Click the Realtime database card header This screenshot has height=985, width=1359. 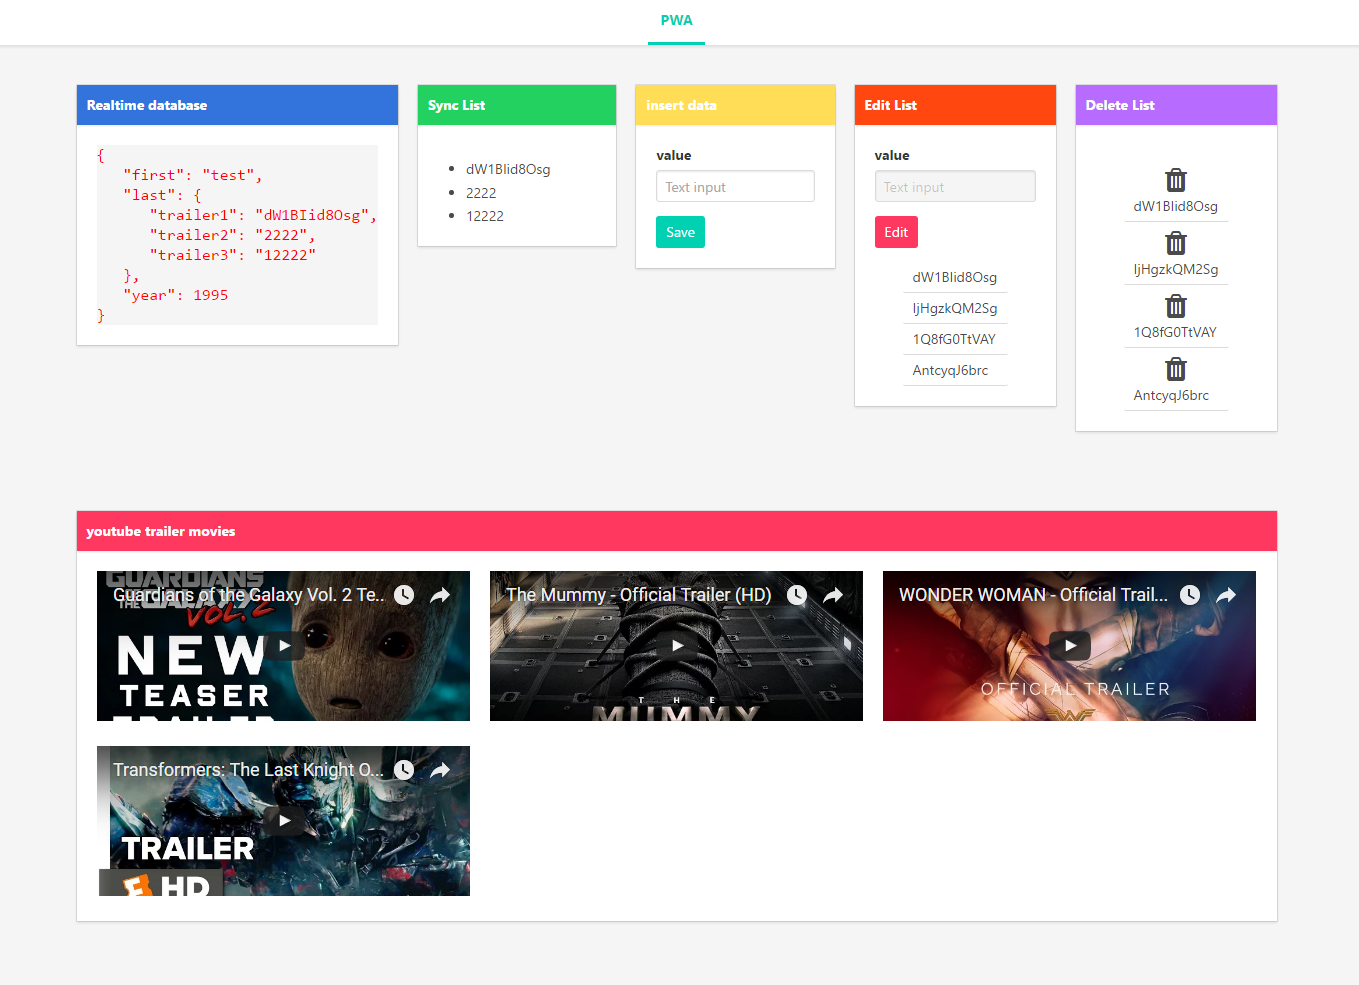click(237, 105)
